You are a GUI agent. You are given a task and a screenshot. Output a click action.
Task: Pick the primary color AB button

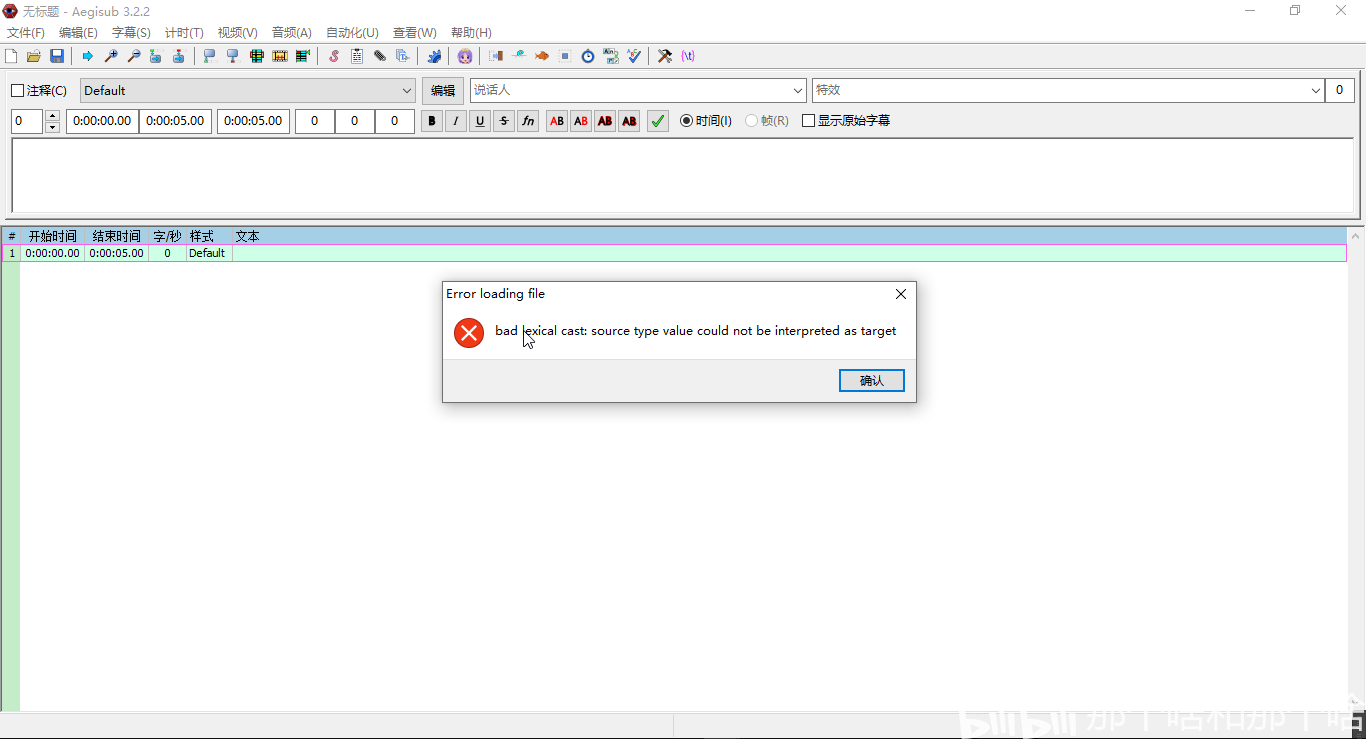coord(557,121)
